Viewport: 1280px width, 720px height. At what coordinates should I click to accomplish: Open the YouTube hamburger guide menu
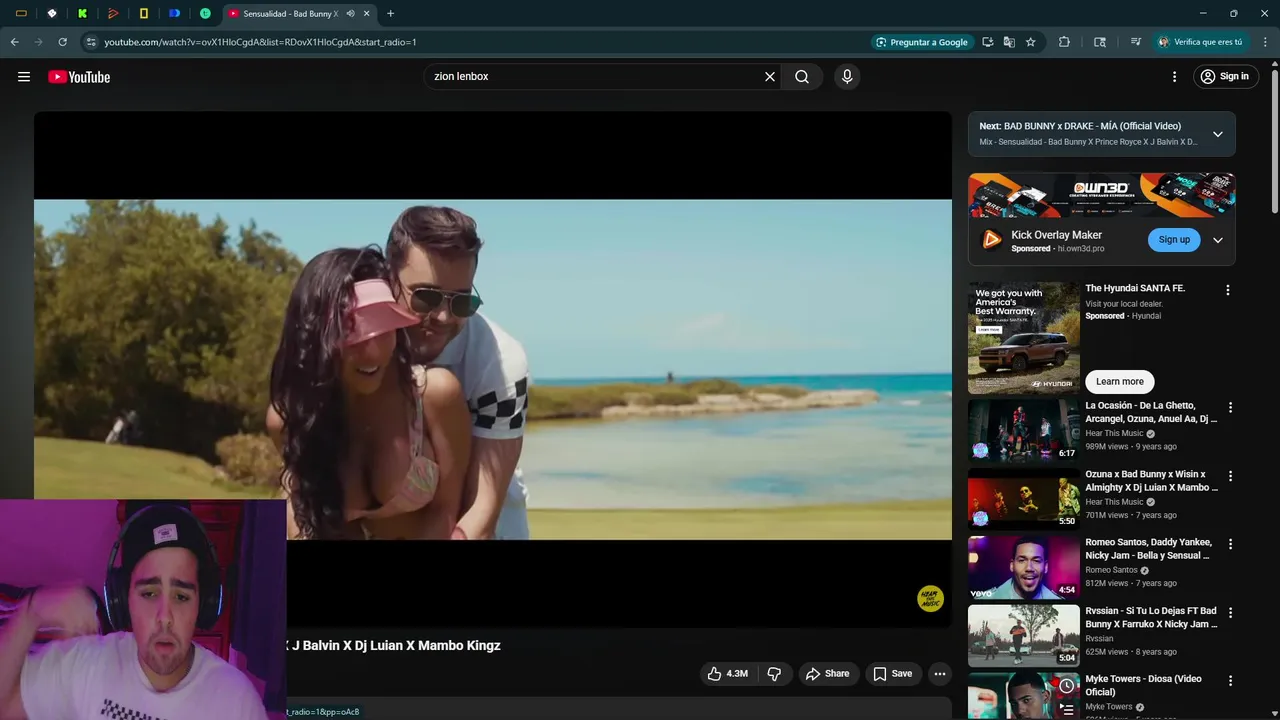(24, 77)
